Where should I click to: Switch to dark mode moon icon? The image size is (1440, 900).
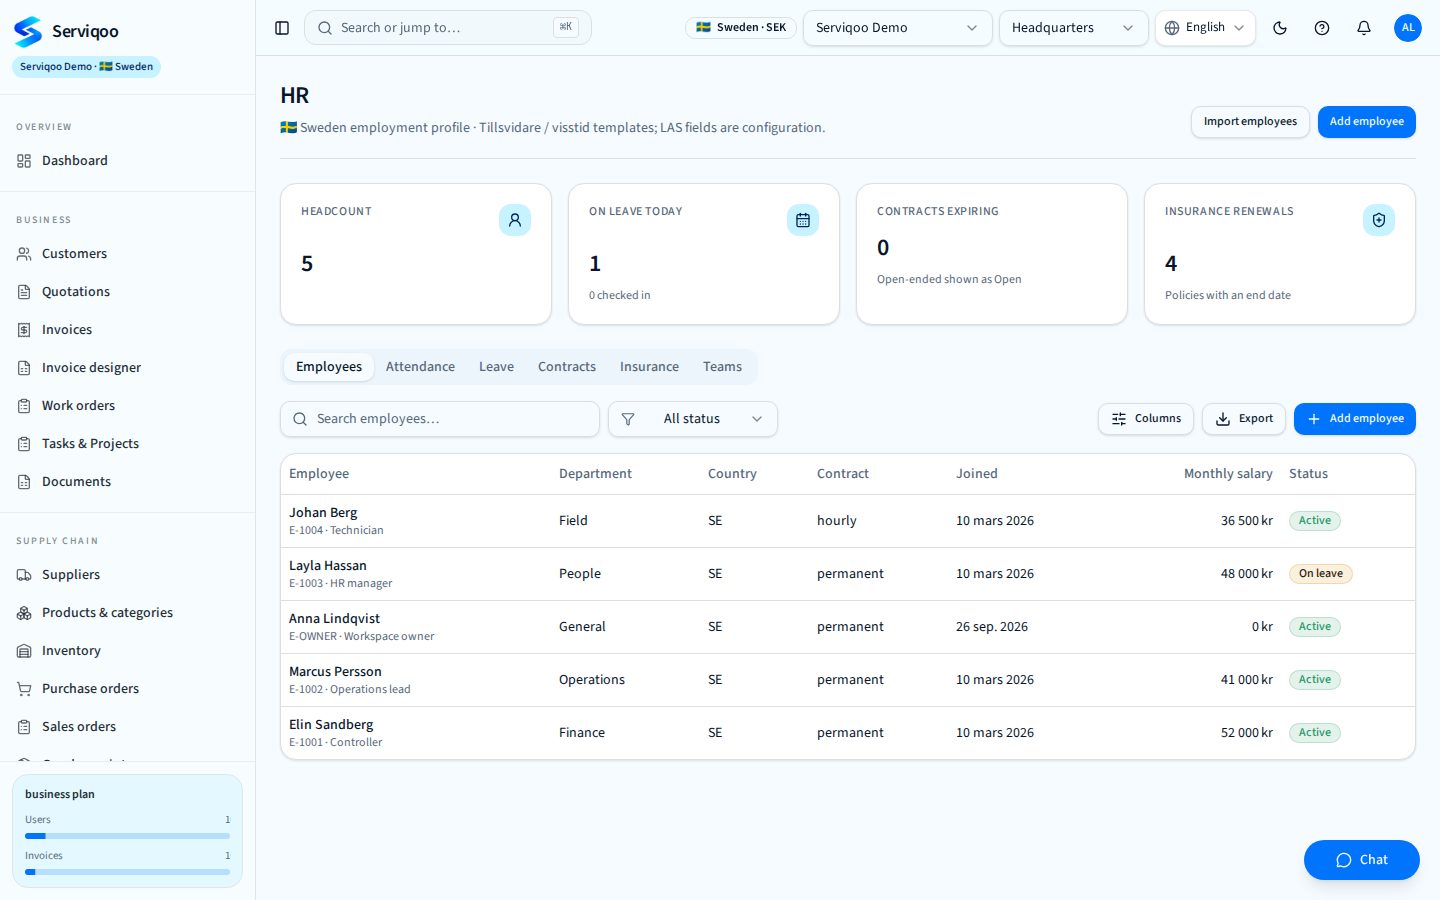(x=1280, y=28)
